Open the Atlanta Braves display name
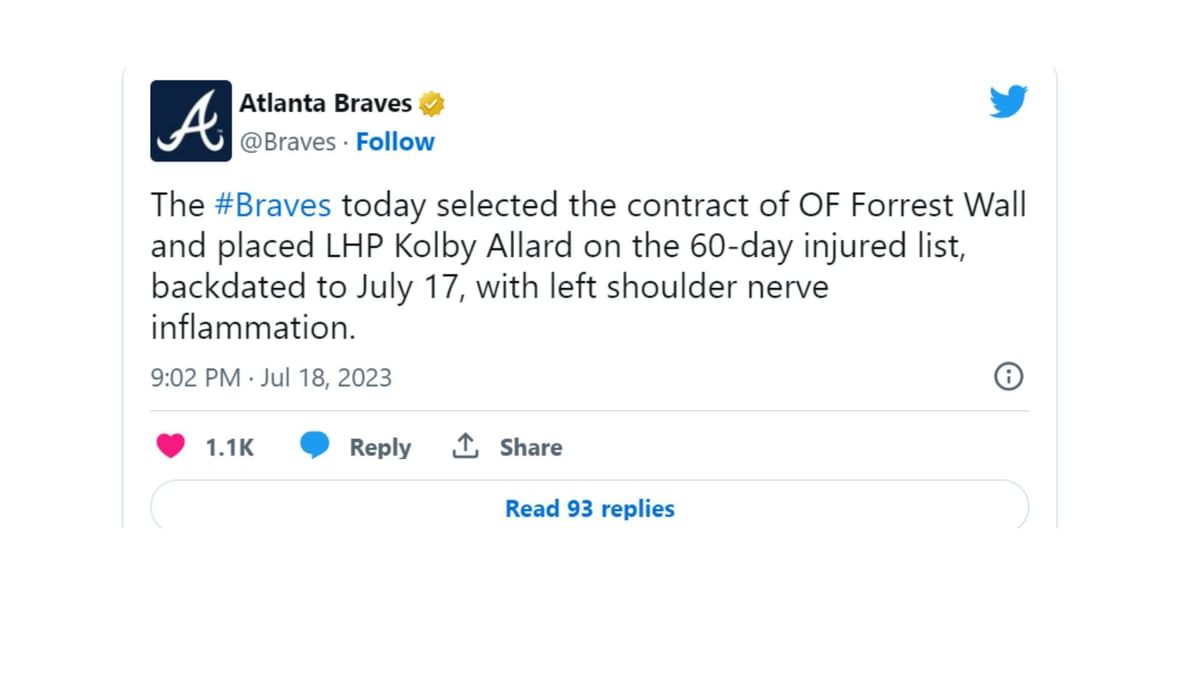This screenshot has height=675, width=1200. point(325,104)
